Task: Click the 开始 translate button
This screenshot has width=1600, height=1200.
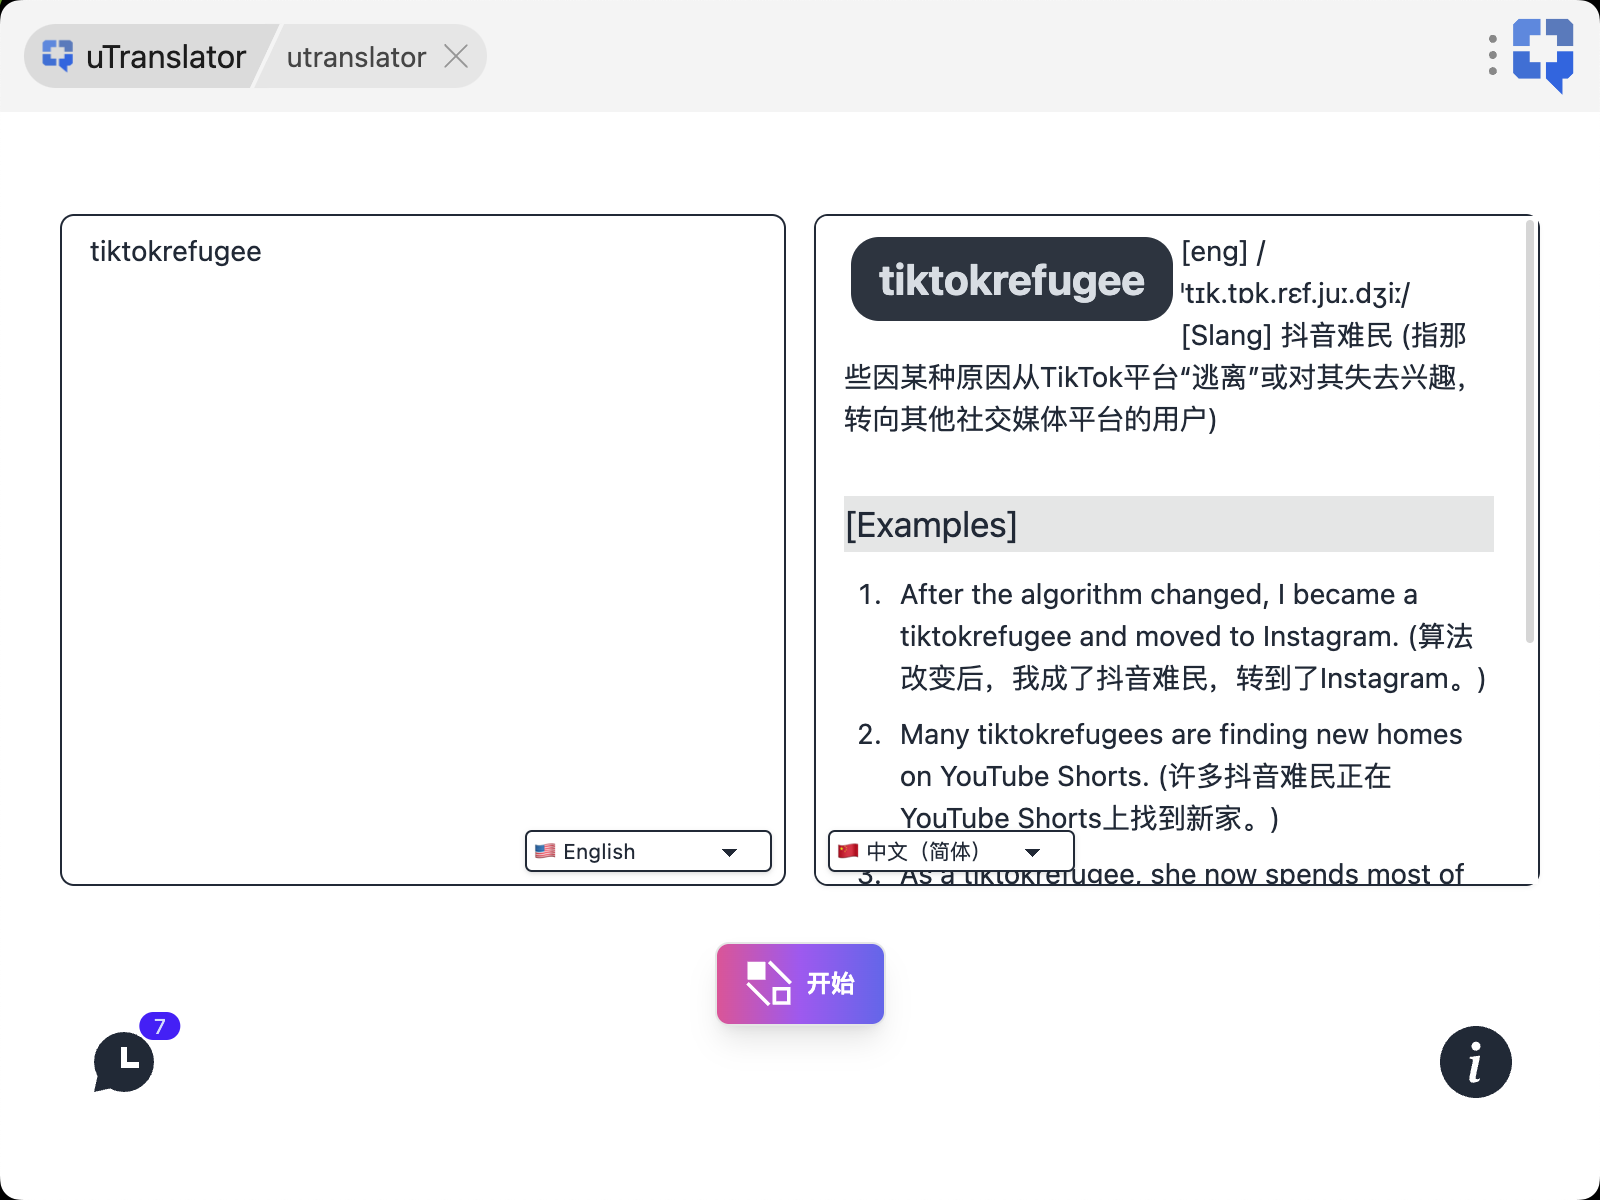Action: (x=800, y=984)
